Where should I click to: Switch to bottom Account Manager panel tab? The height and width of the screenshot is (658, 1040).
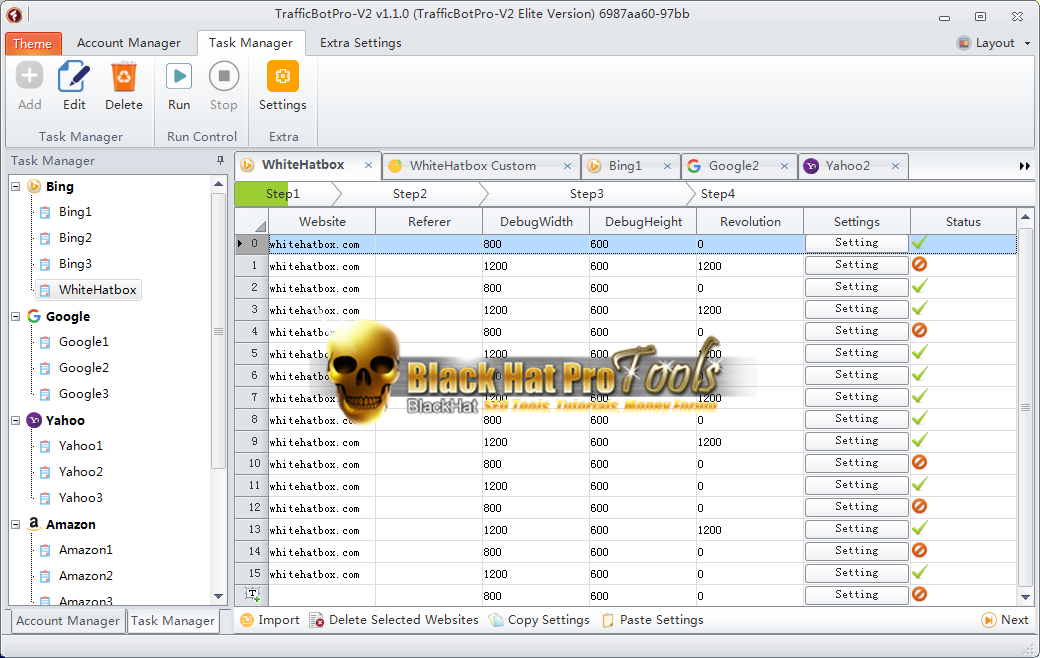(x=68, y=621)
